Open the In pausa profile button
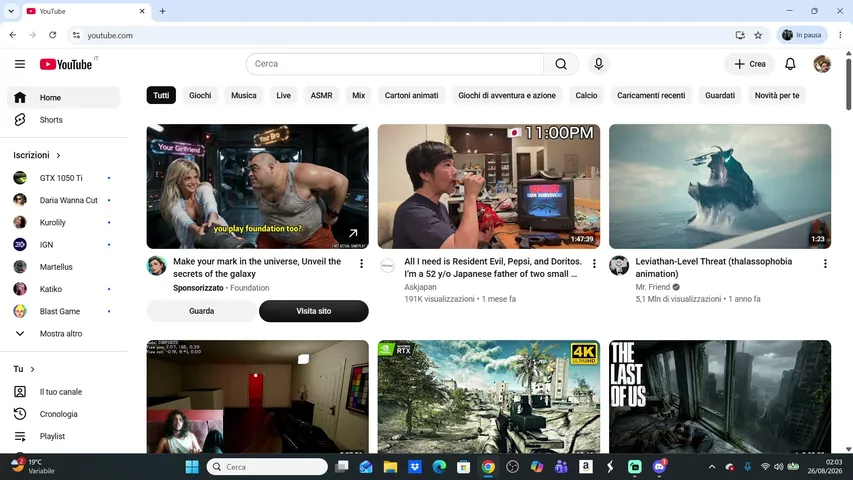This screenshot has height=480, width=853. coord(802,35)
